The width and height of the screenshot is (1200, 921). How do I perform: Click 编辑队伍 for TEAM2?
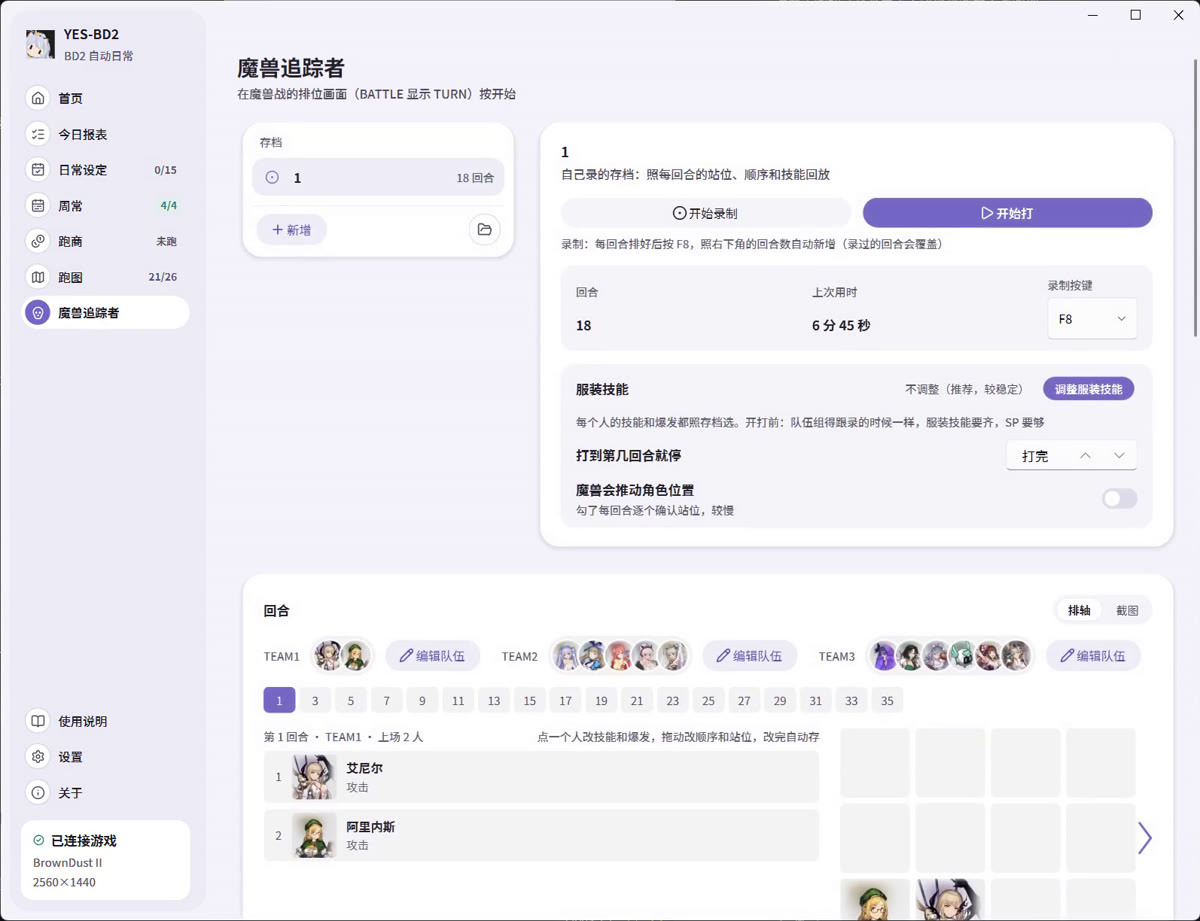[x=750, y=656]
